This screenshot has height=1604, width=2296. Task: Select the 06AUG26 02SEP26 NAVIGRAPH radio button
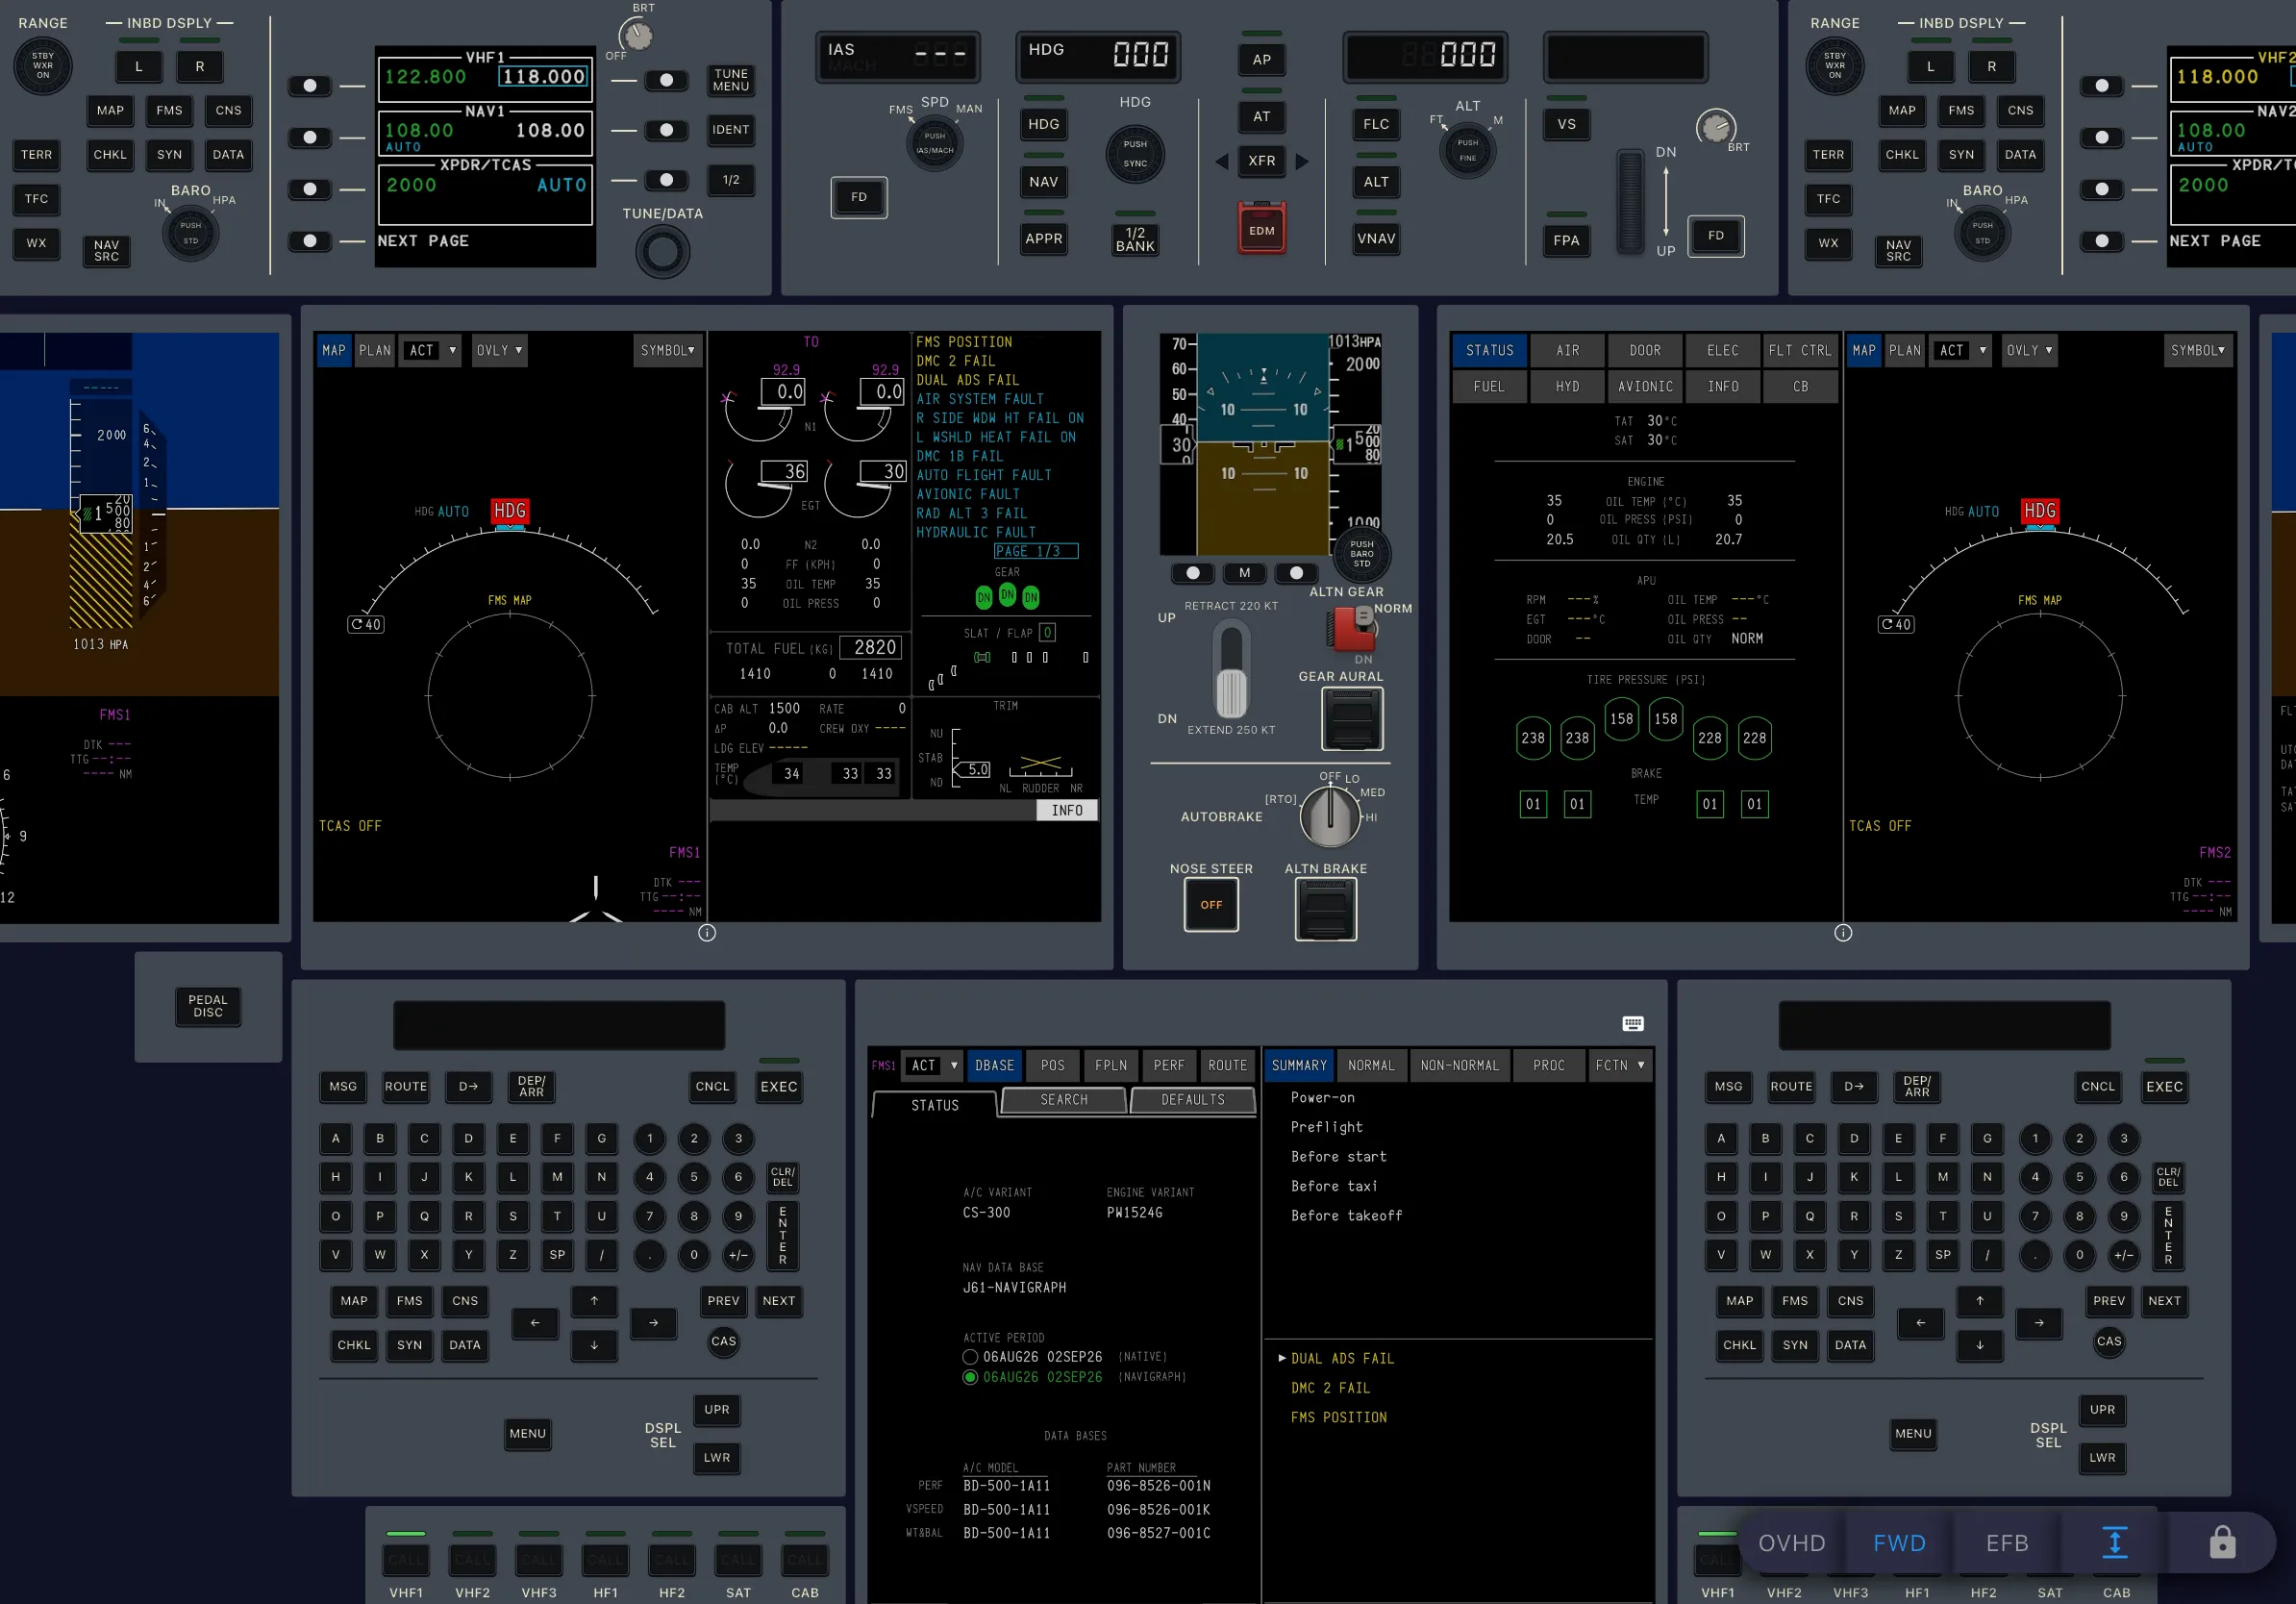(x=969, y=1377)
